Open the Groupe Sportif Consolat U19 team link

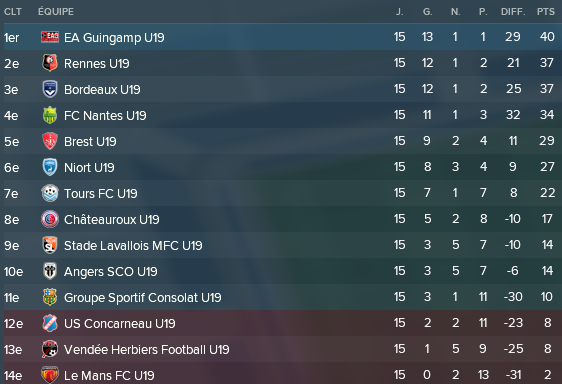click(x=143, y=298)
